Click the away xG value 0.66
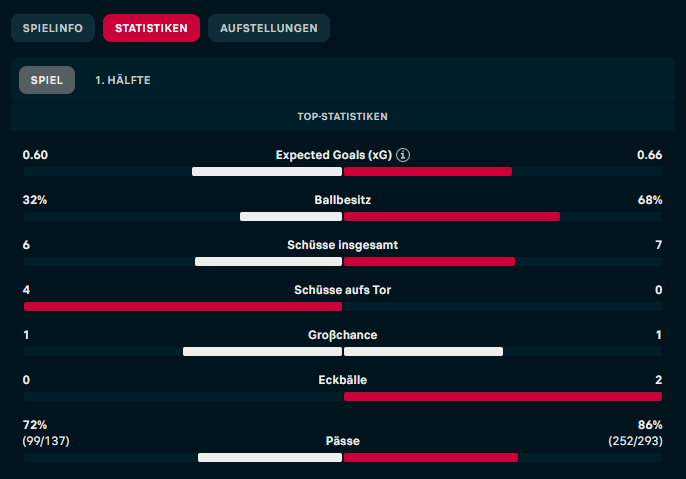Image resolution: width=686 pixels, height=479 pixels. (x=649, y=155)
